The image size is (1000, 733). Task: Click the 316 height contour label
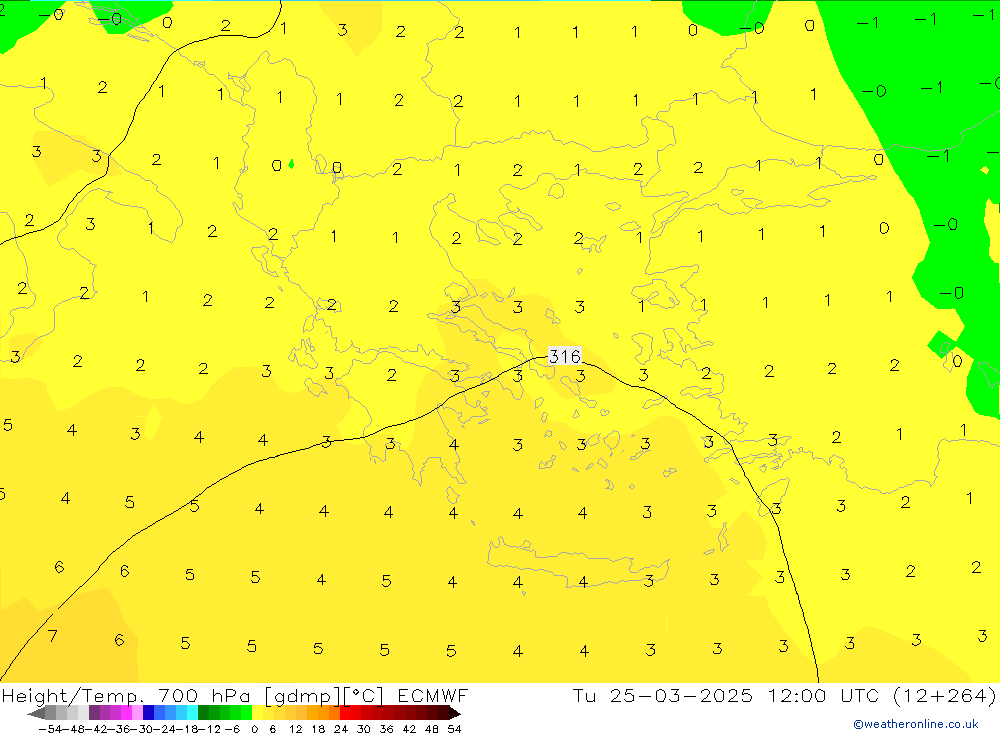(x=564, y=356)
